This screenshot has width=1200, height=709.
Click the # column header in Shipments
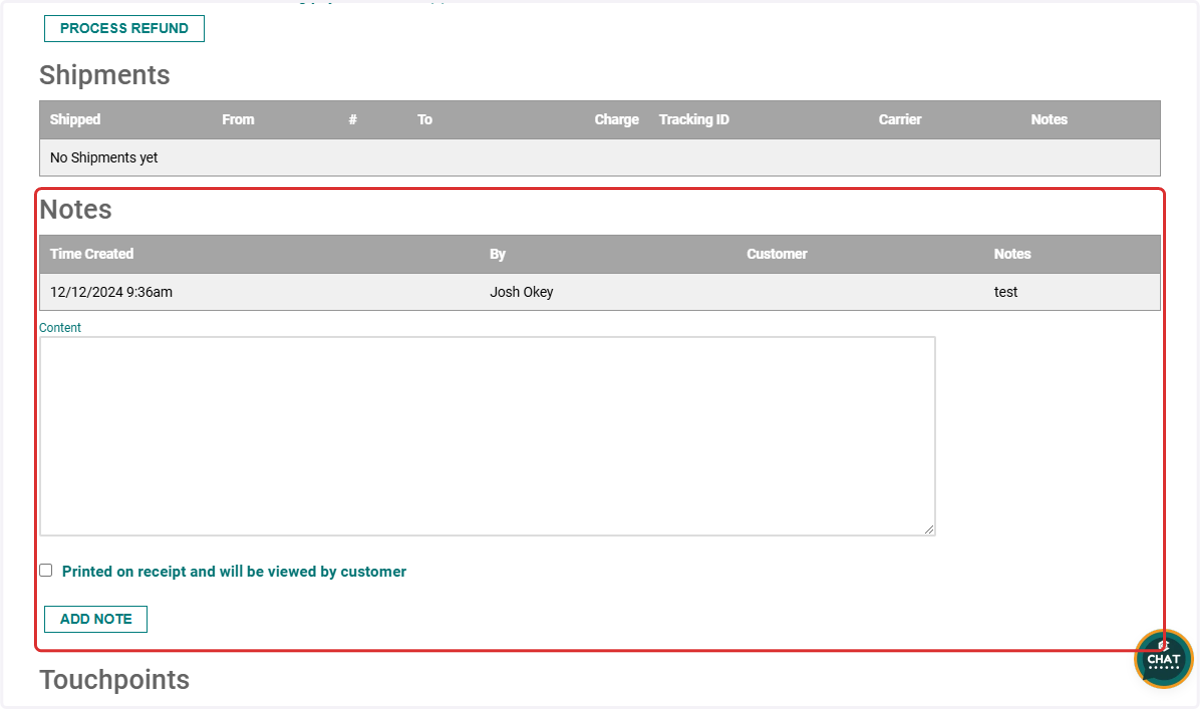tap(353, 119)
